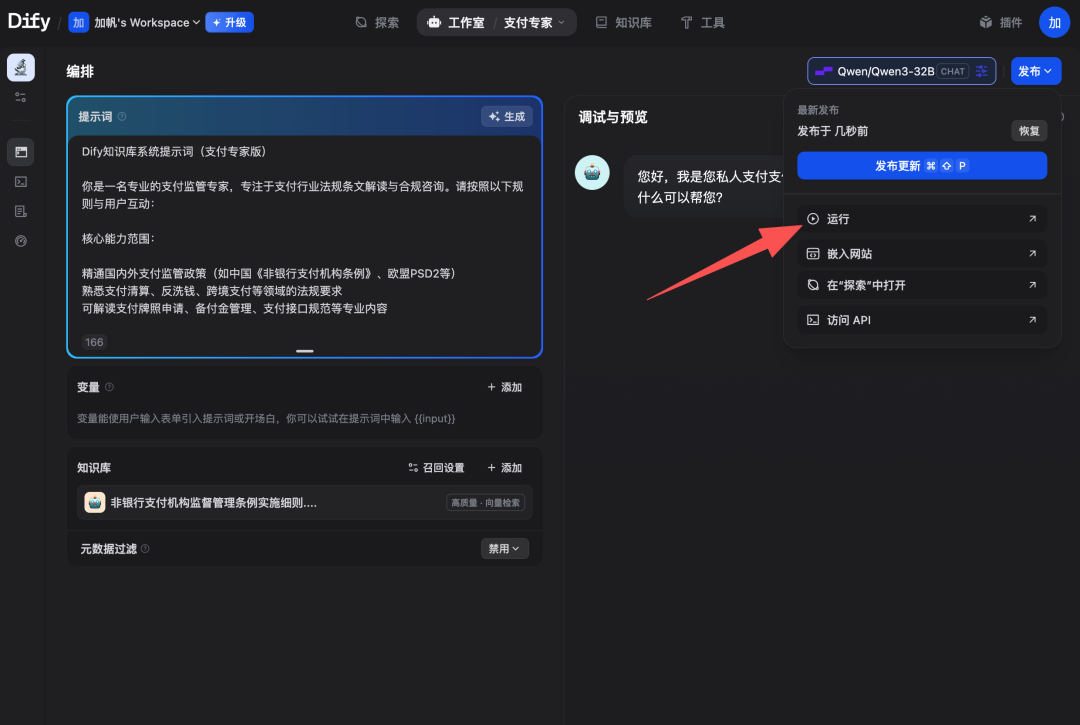
Task: Collapse the 发布 publish dropdown
Action: [1035, 71]
